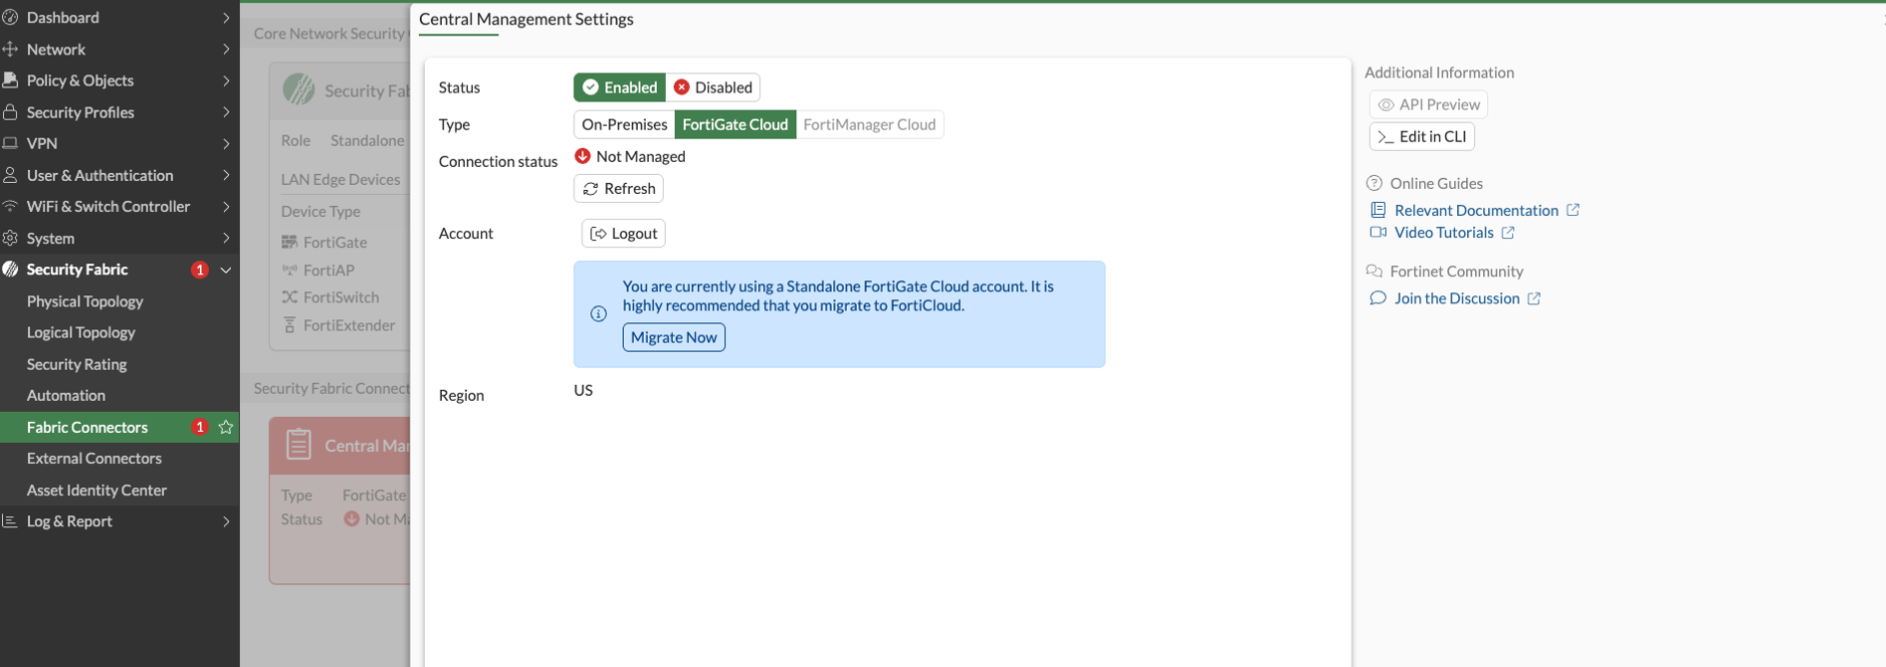The width and height of the screenshot is (1886, 667).
Task: Click the Edit in CLI button
Action: tap(1422, 136)
